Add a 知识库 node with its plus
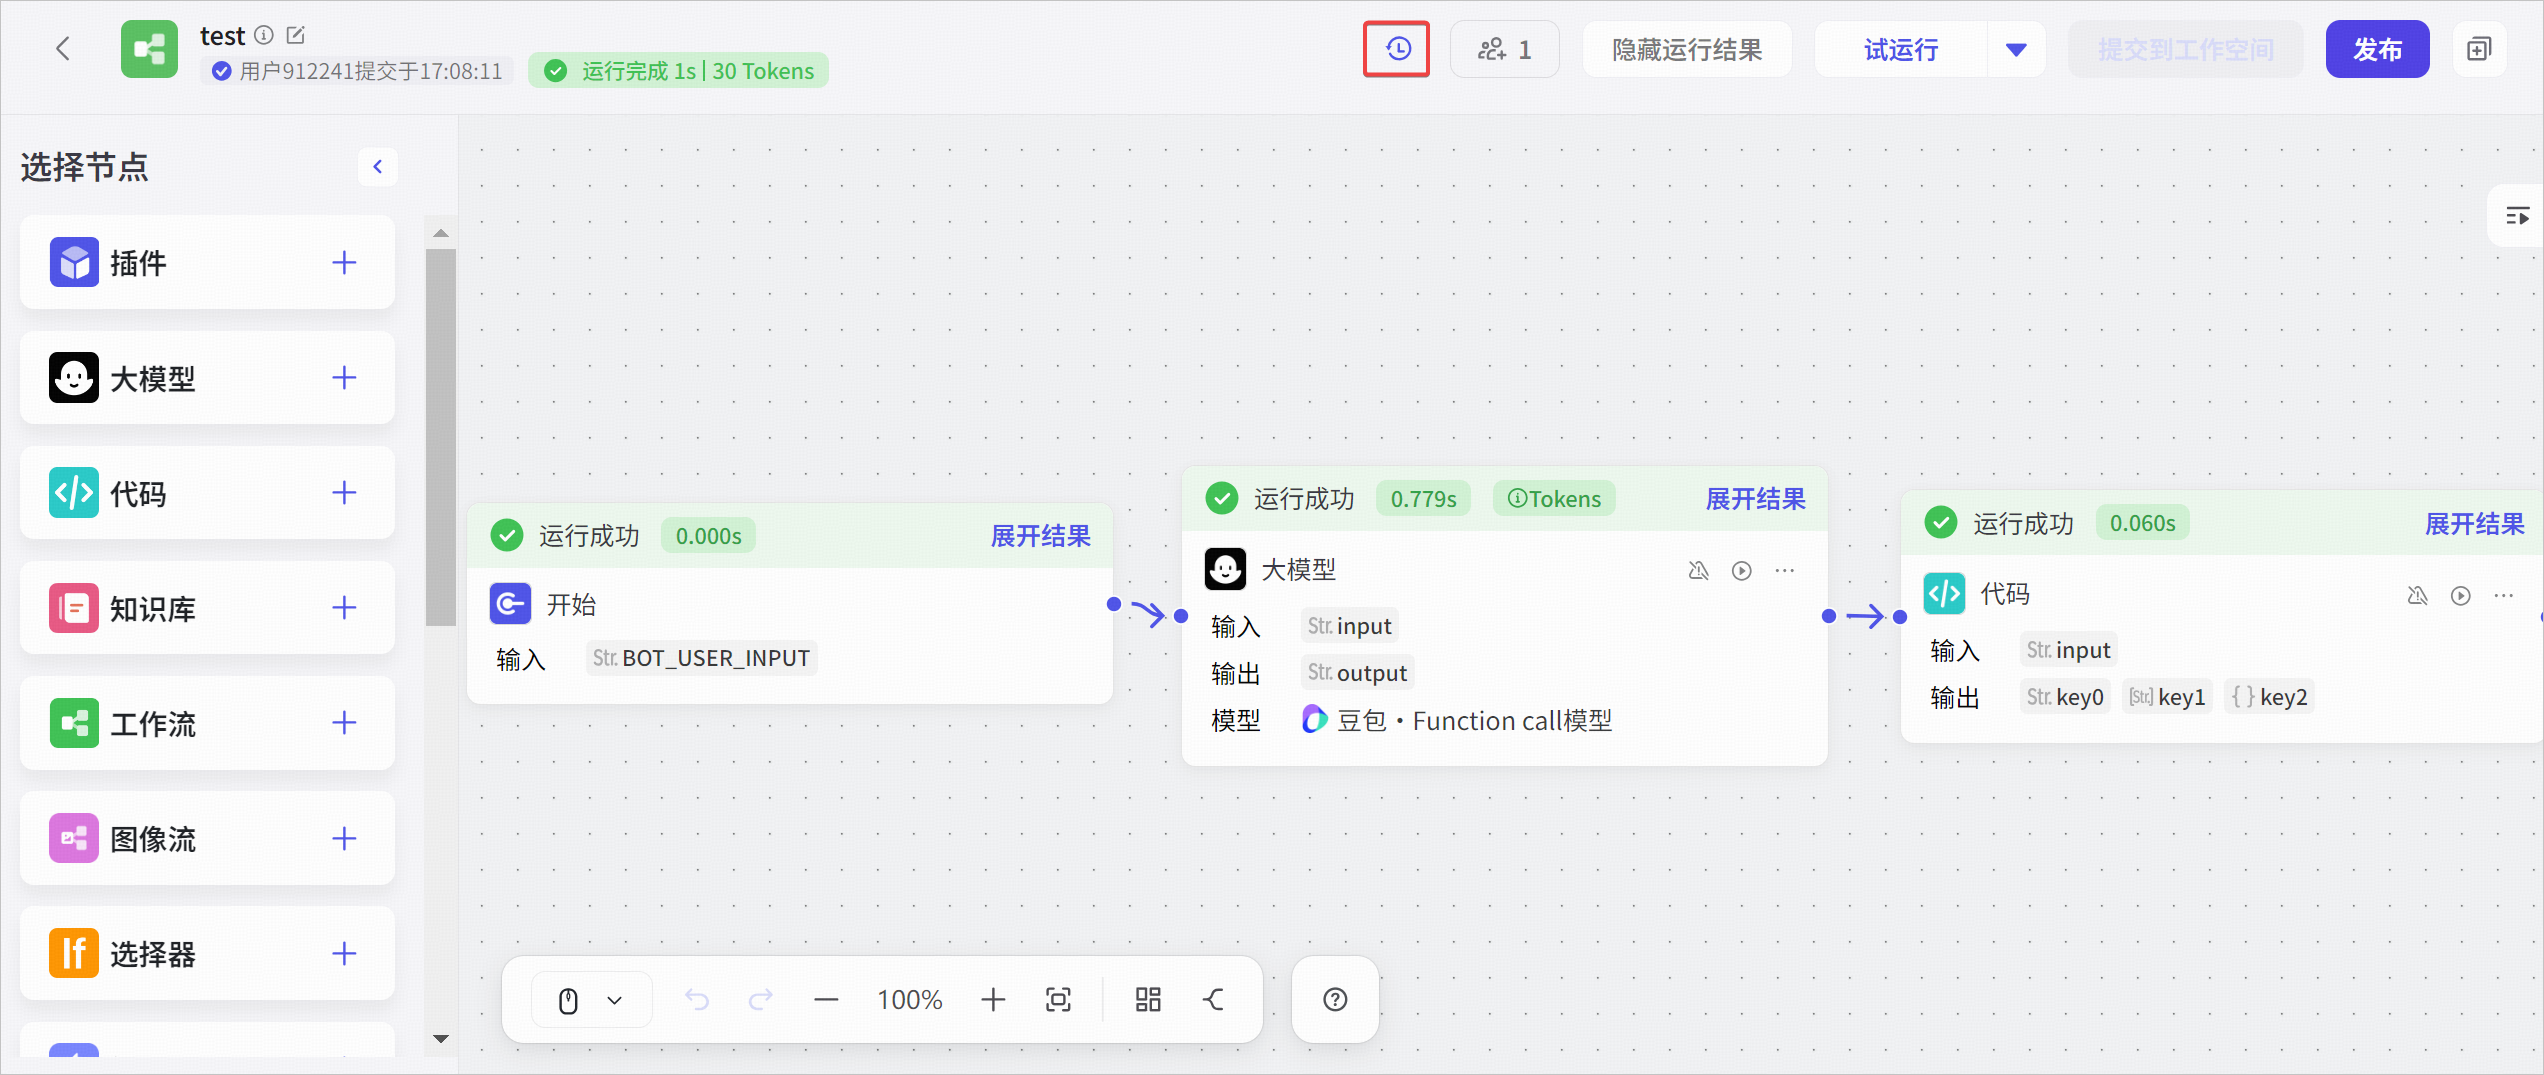2544x1075 pixels. point(344,608)
